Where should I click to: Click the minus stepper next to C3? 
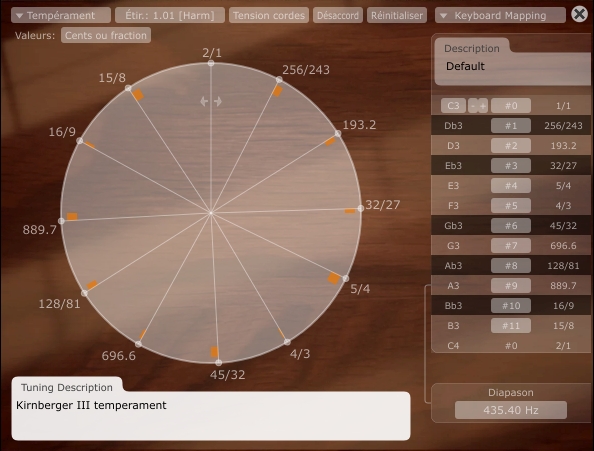(x=472, y=106)
